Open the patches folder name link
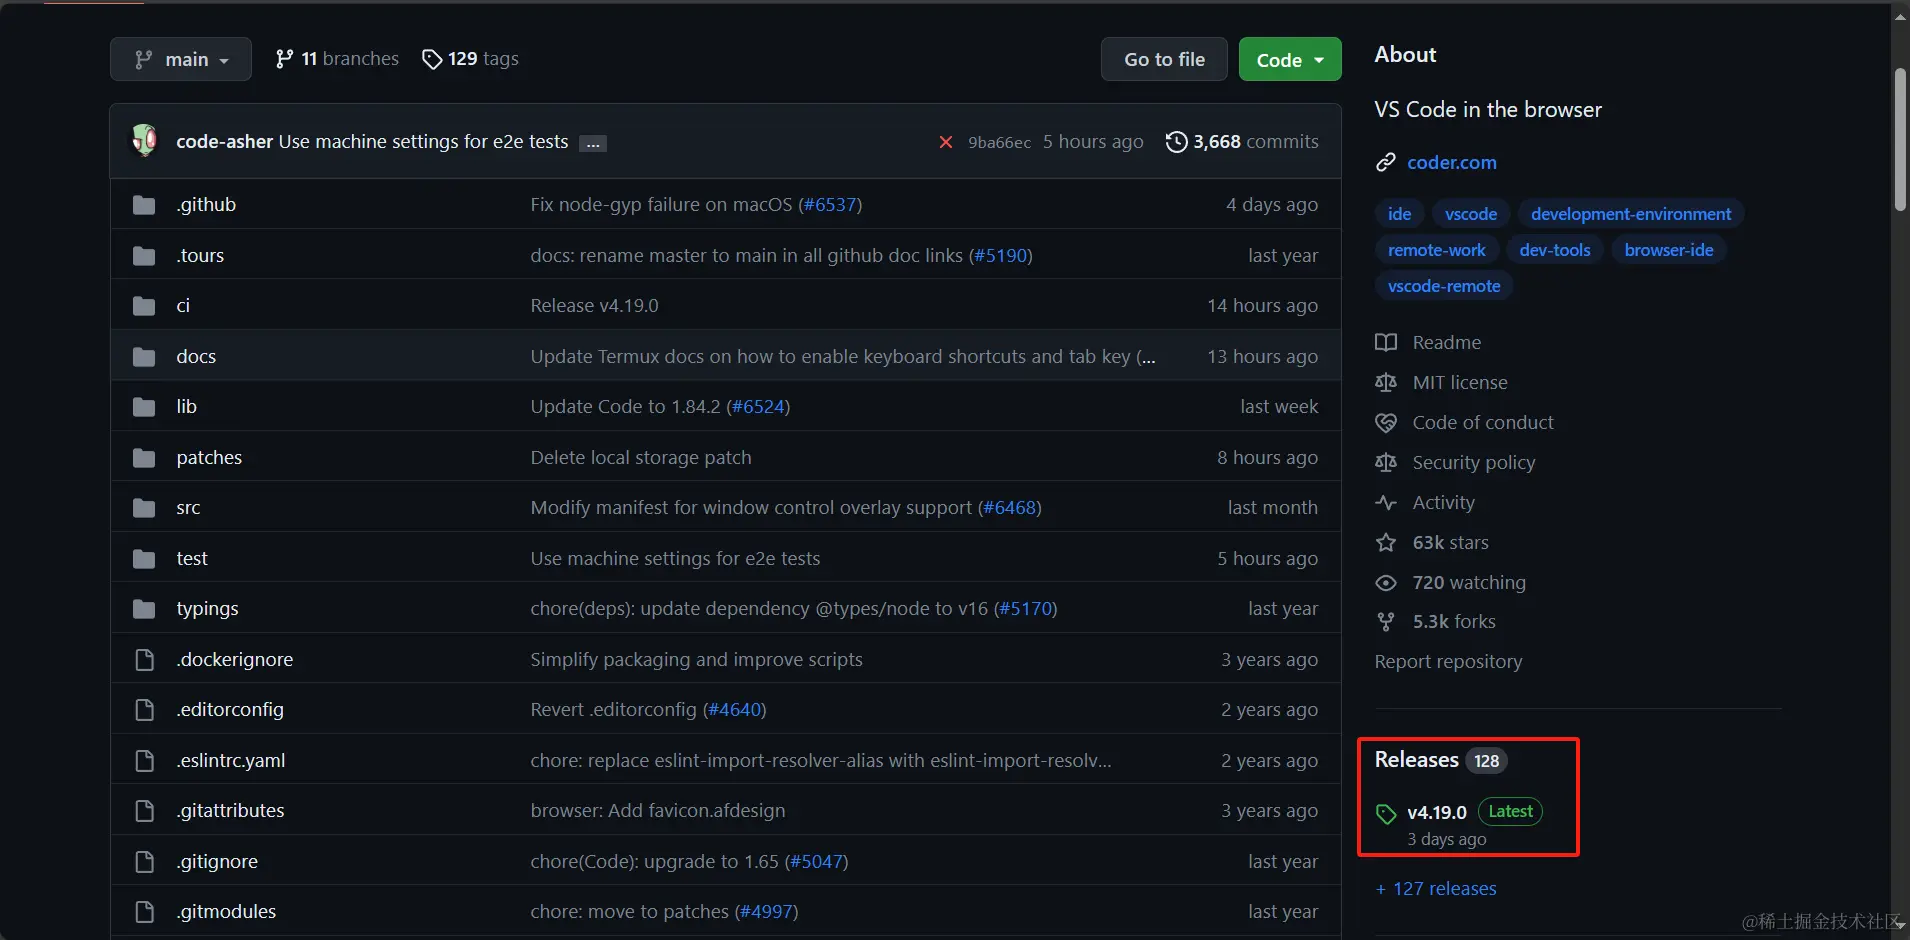This screenshot has width=1910, height=940. (209, 458)
